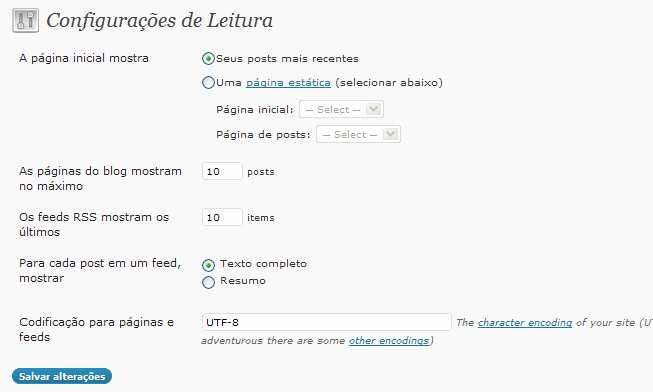
Task: Click the UTF-8 encoding text field
Action: point(326,322)
